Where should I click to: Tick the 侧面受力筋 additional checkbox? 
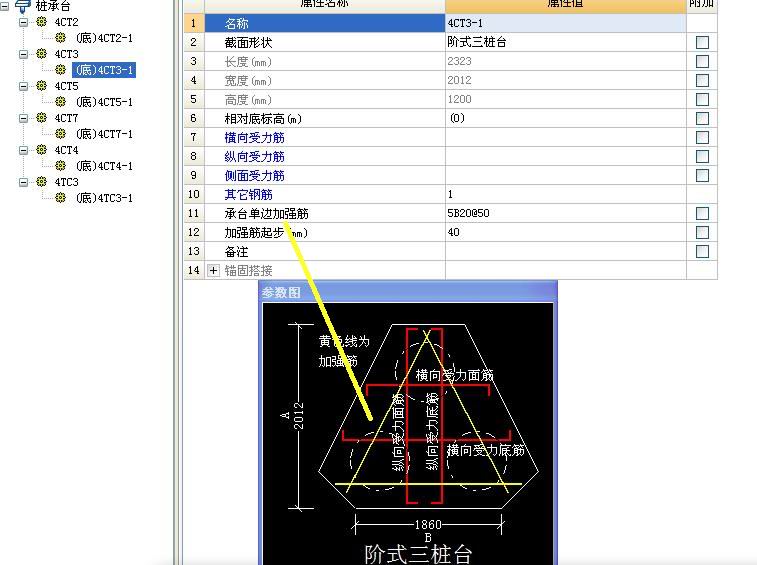pos(702,175)
